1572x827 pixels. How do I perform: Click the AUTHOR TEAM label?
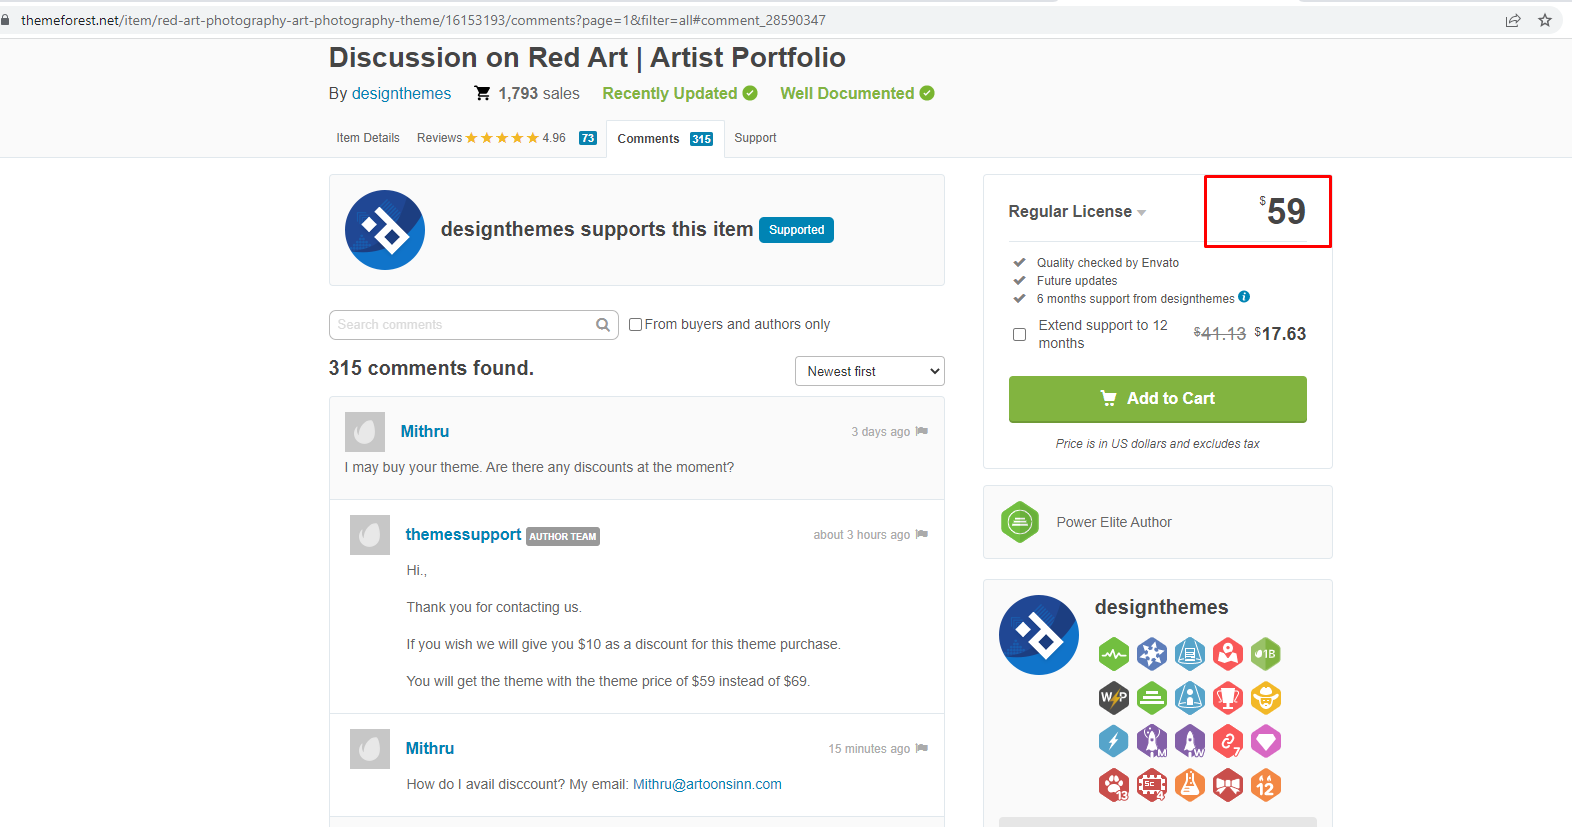[563, 537]
